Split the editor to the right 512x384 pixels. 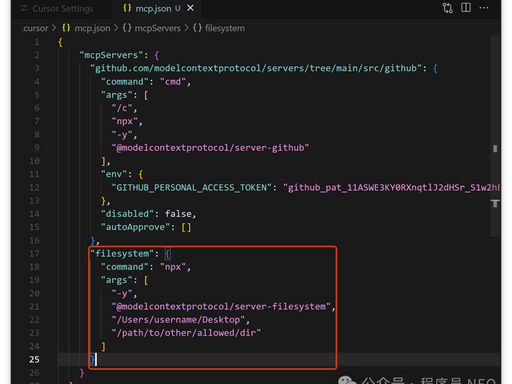click(466, 8)
